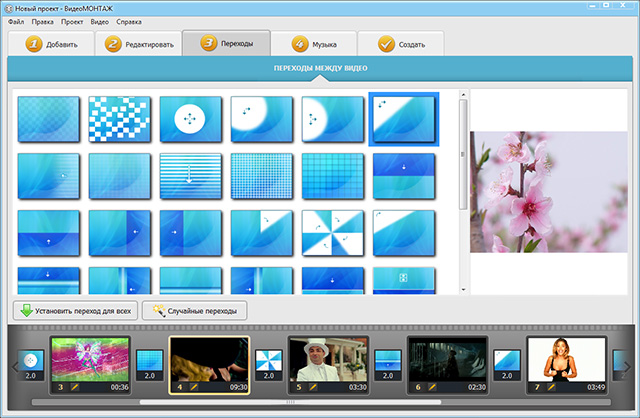This screenshot has width=640, height=418.
Task: Click the pencil edit icon on clip 4
Action: [x=193, y=386]
